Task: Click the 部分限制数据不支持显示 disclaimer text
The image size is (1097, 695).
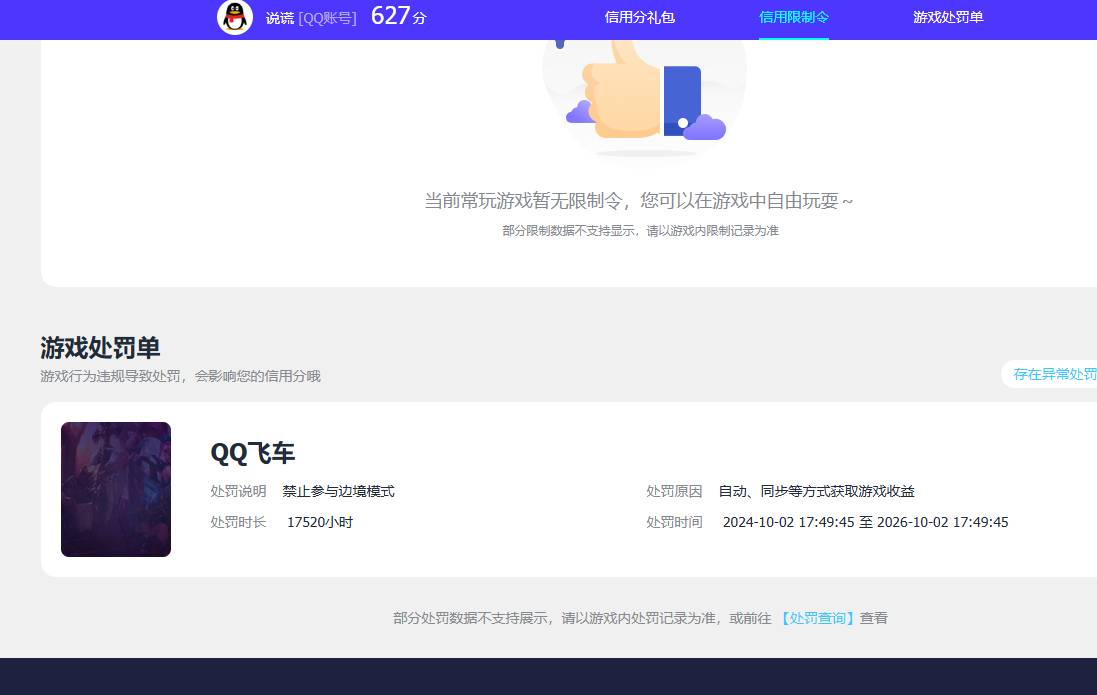Action: (x=640, y=230)
